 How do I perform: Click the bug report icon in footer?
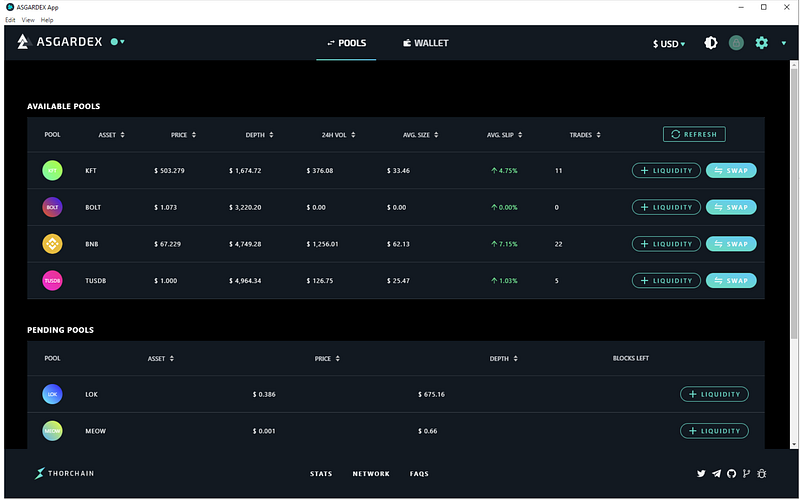762,473
